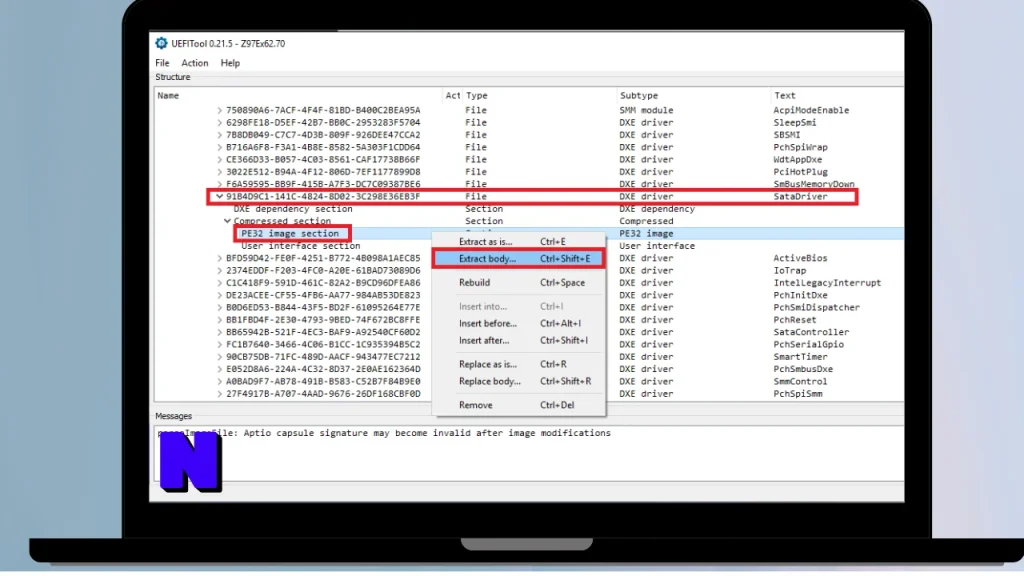Click the PciHotPlug text cell
Image resolution: width=1024 pixels, height=576 pixels.
(800, 172)
